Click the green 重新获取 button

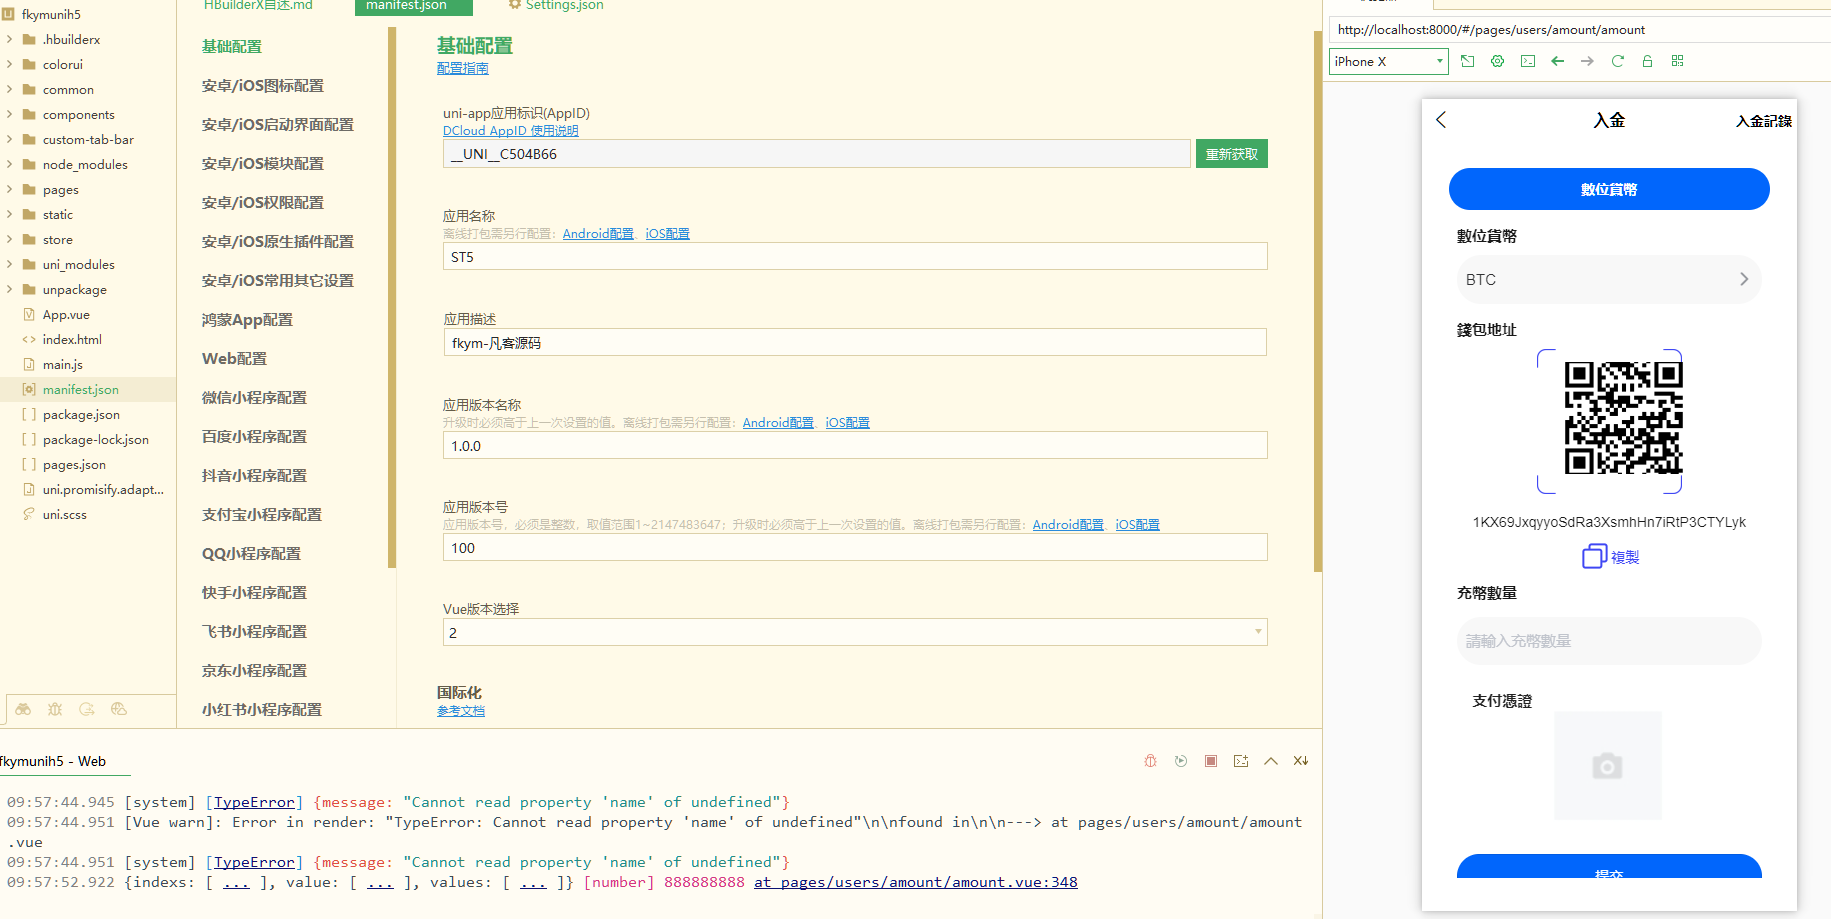coord(1231,154)
